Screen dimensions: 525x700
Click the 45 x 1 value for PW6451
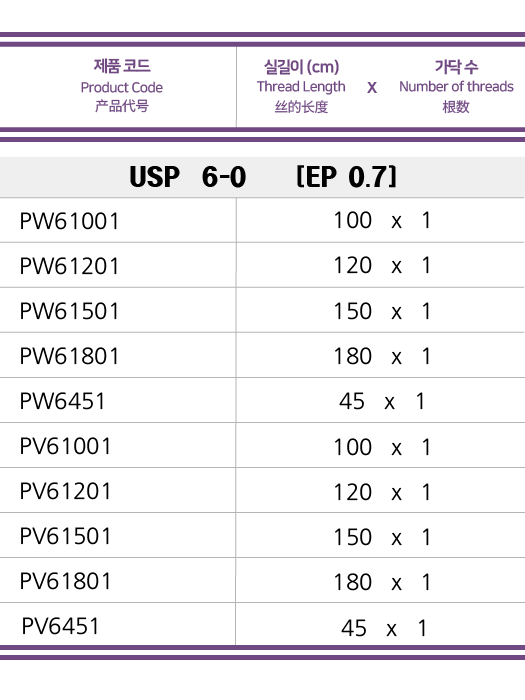pyautogui.click(x=382, y=401)
